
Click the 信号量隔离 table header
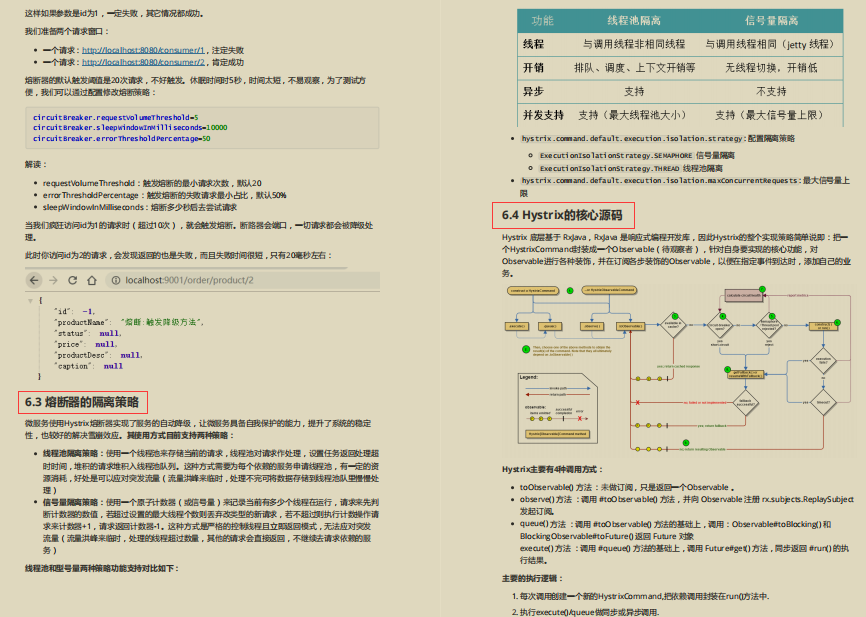pyautogui.click(x=772, y=21)
